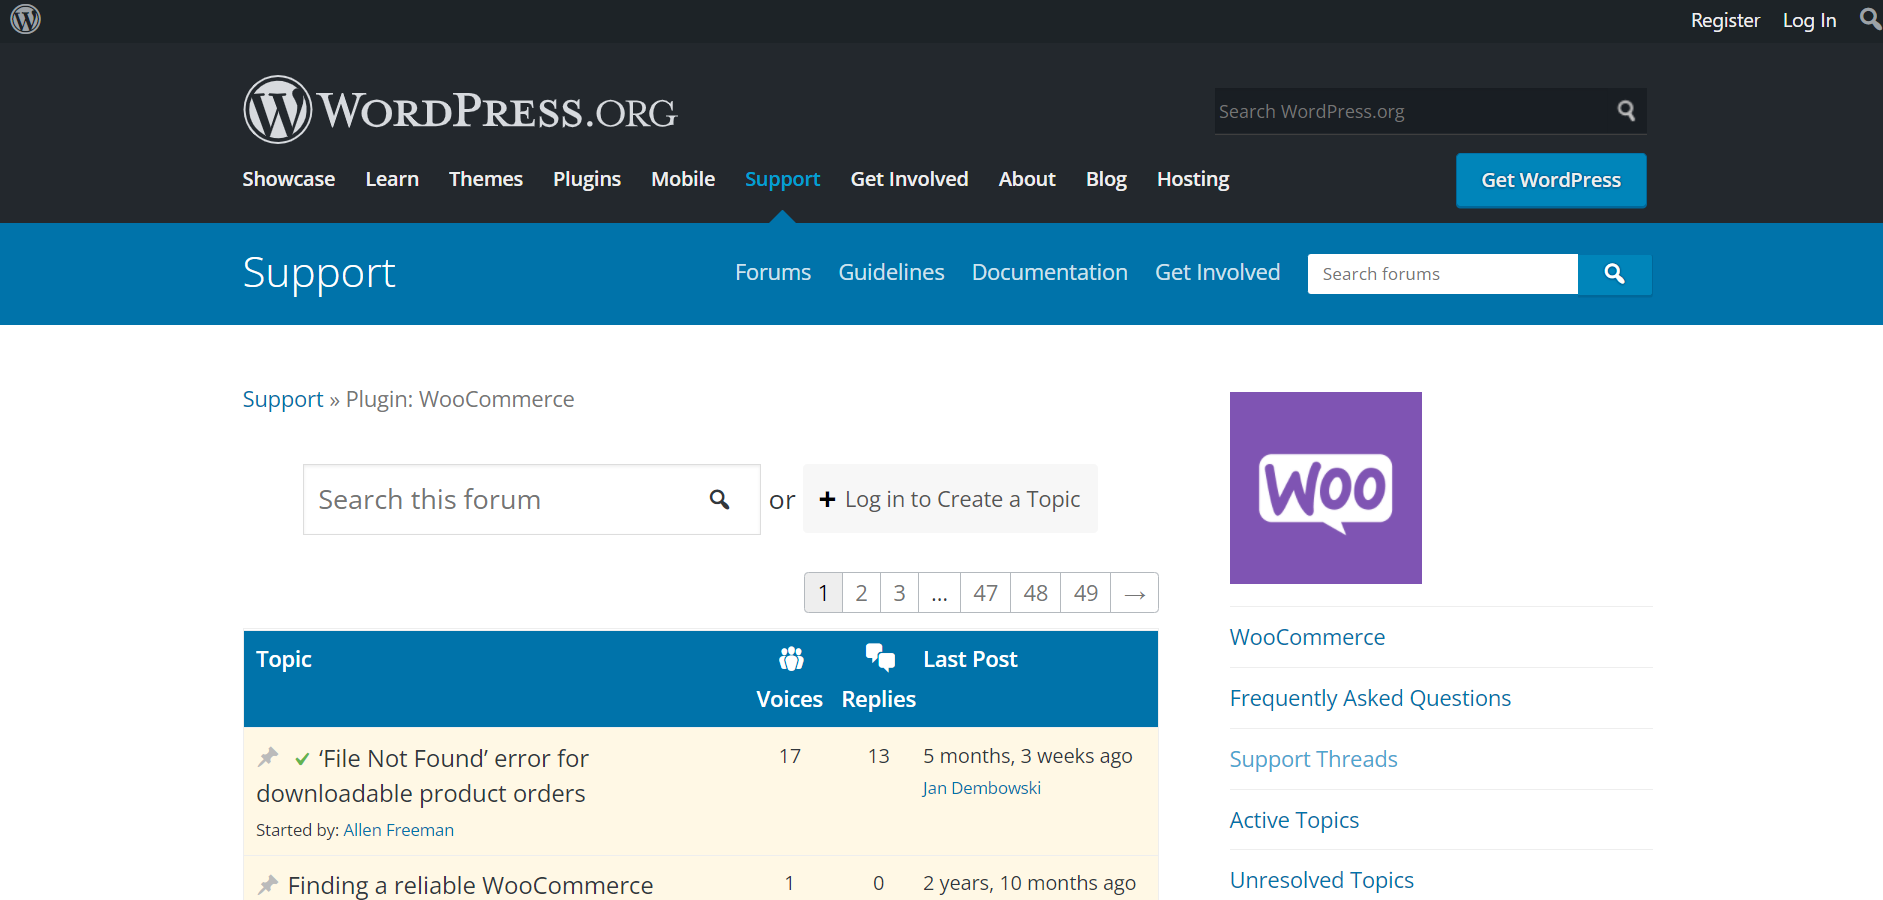
Task: Open Allen Freeman's profile link
Action: click(x=398, y=830)
